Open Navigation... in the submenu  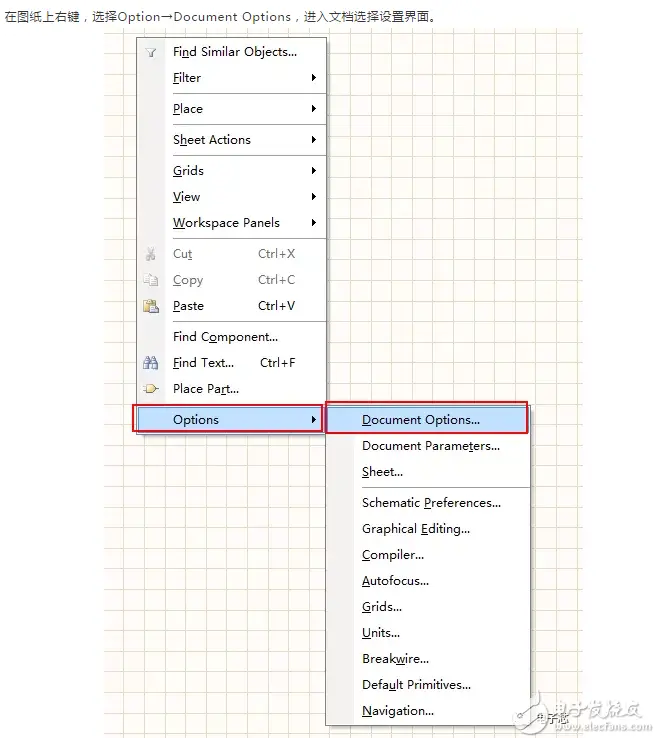(x=428, y=711)
